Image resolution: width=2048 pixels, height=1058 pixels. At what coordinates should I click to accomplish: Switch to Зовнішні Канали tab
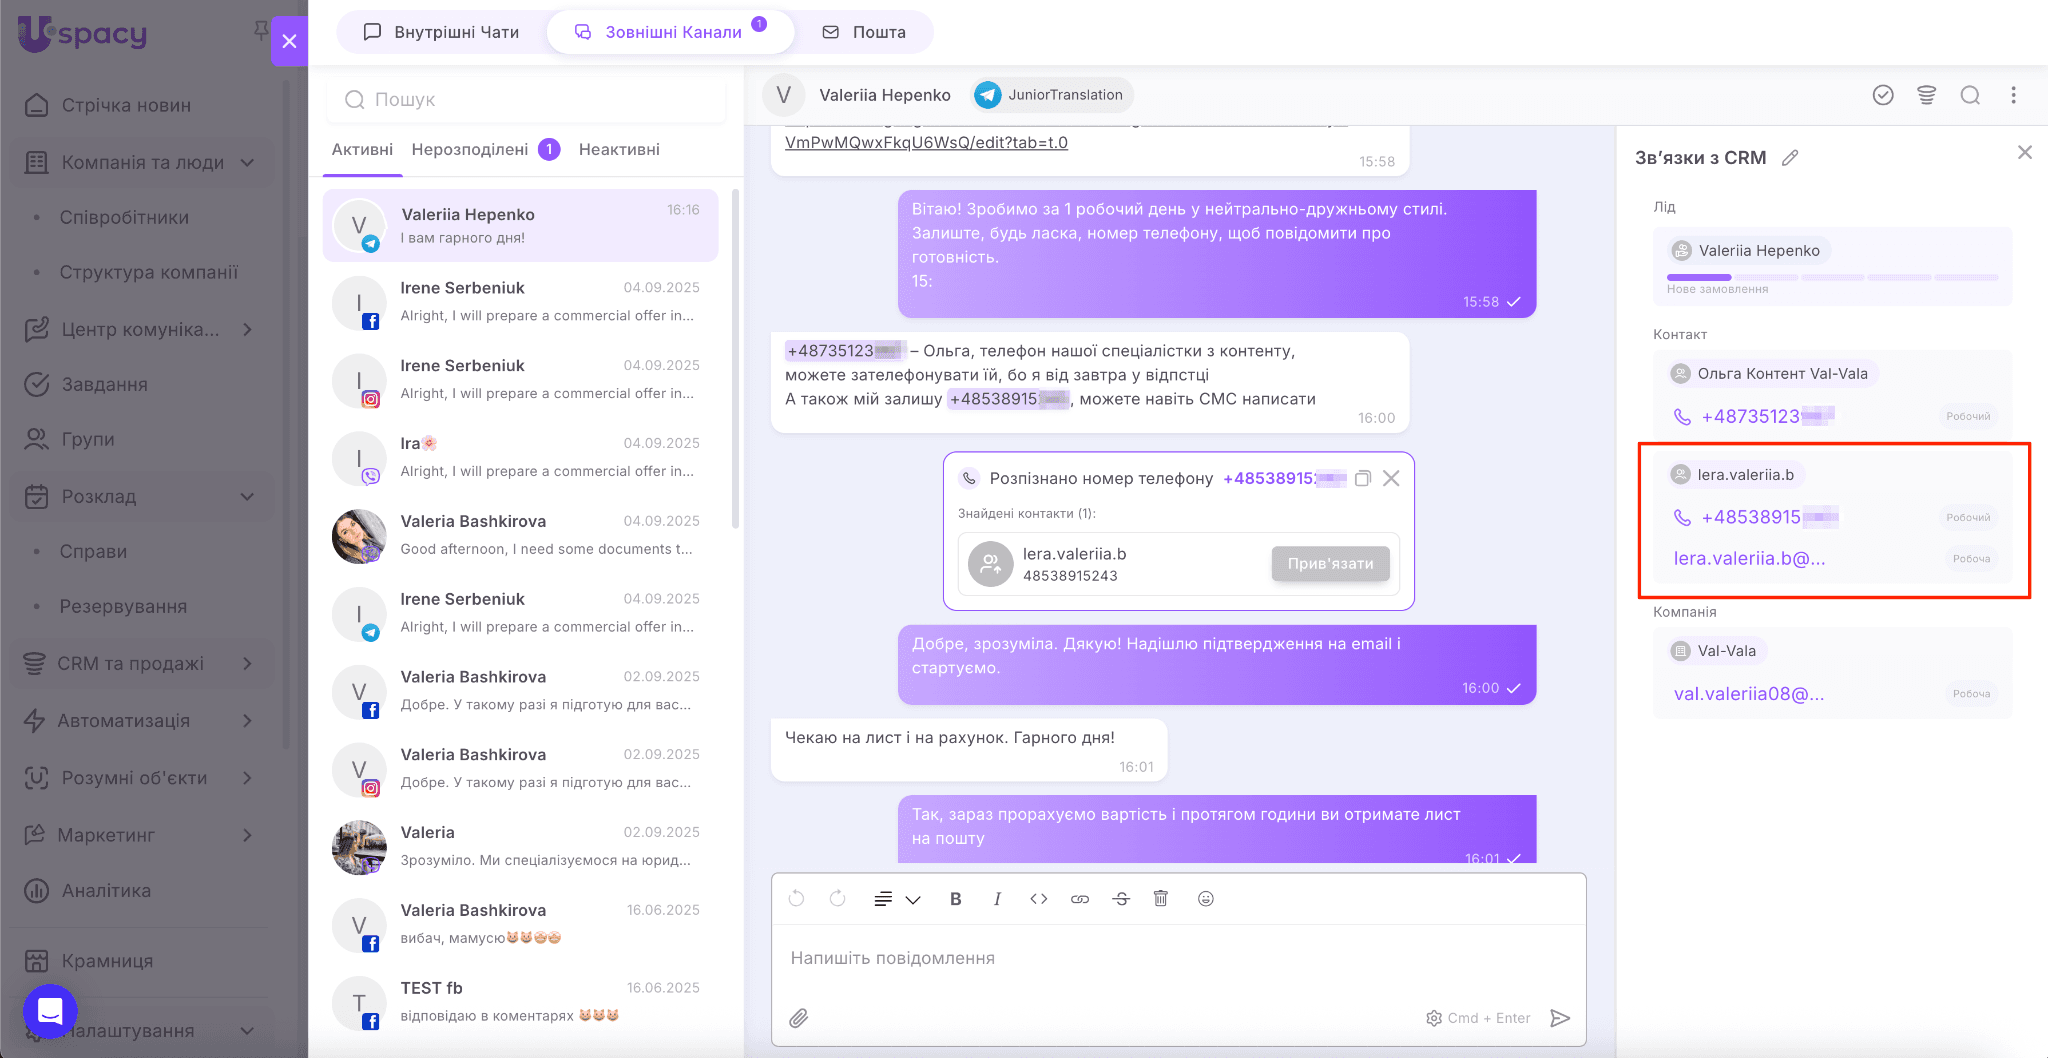pos(670,32)
